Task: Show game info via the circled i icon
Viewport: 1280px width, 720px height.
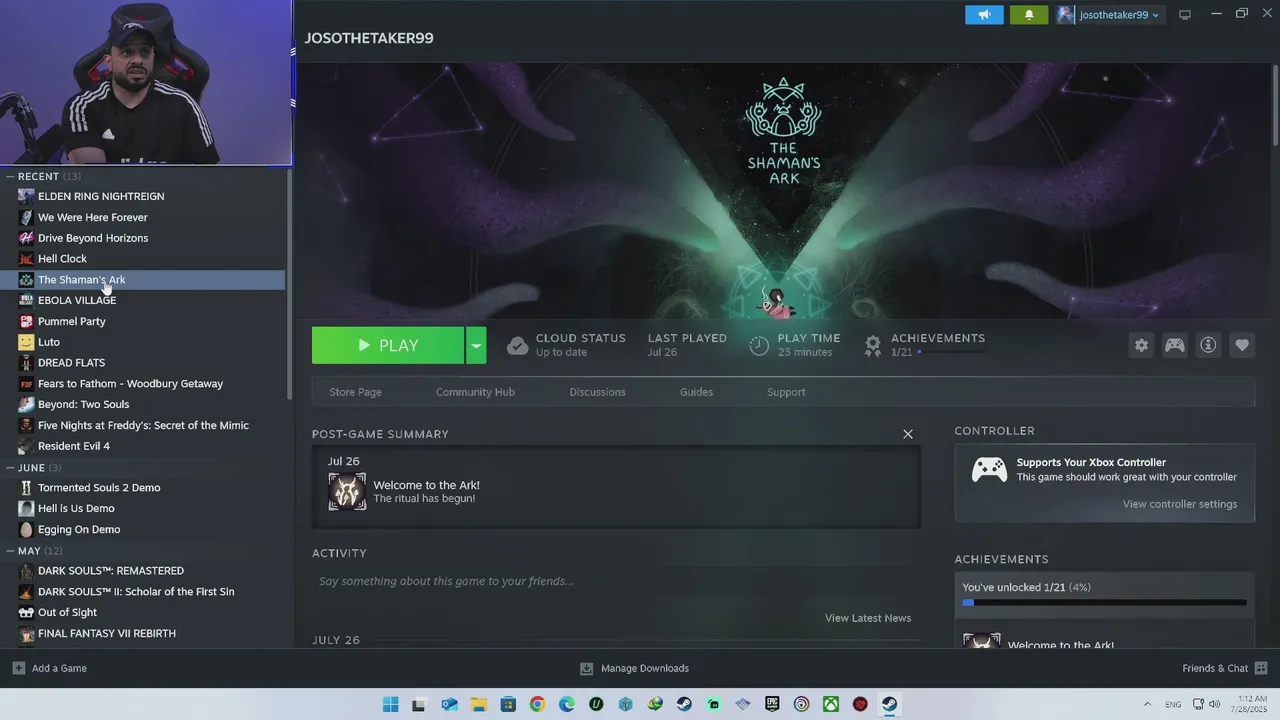Action: pos(1208,345)
